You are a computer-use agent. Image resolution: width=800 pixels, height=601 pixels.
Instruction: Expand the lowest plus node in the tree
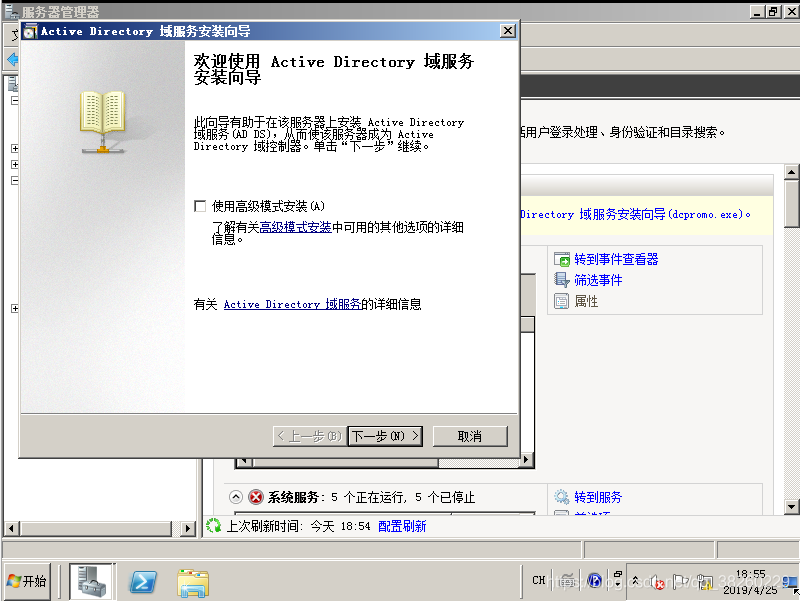point(15,309)
